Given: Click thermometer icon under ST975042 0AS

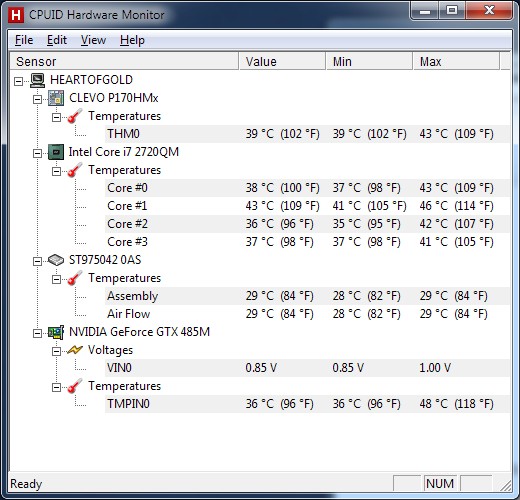Looking at the screenshot, I should tap(74, 278).
